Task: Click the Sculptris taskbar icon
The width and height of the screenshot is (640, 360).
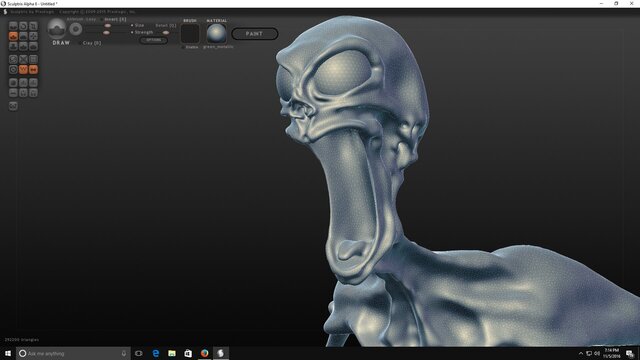Action: [x=220, y=353]
